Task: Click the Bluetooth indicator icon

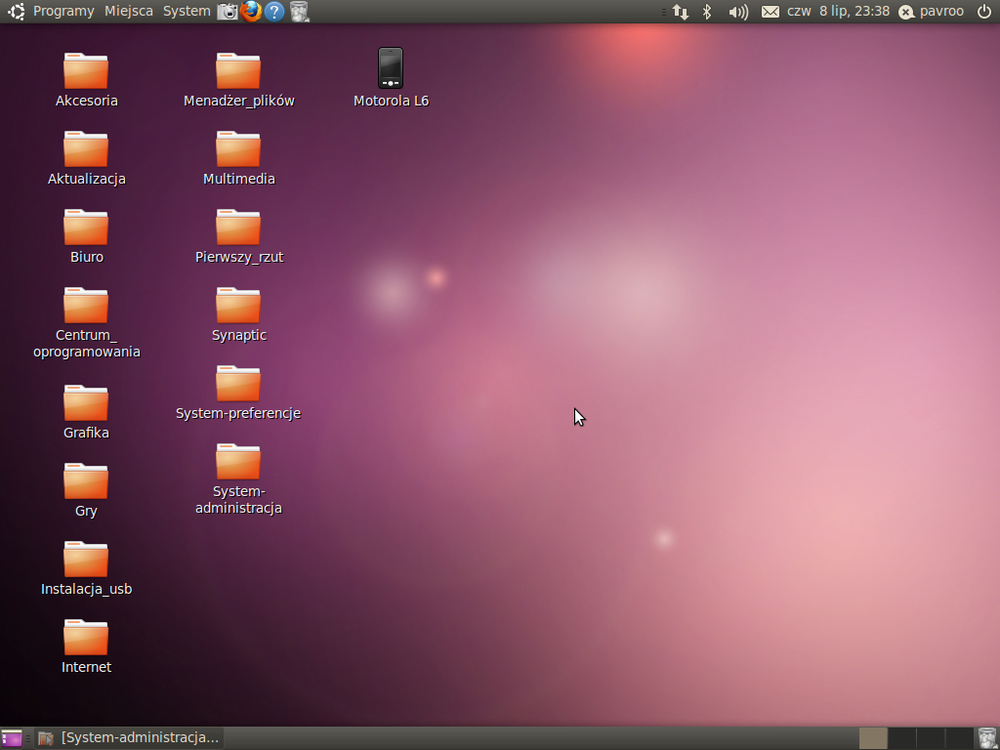Action: click(x=707, y=11)
